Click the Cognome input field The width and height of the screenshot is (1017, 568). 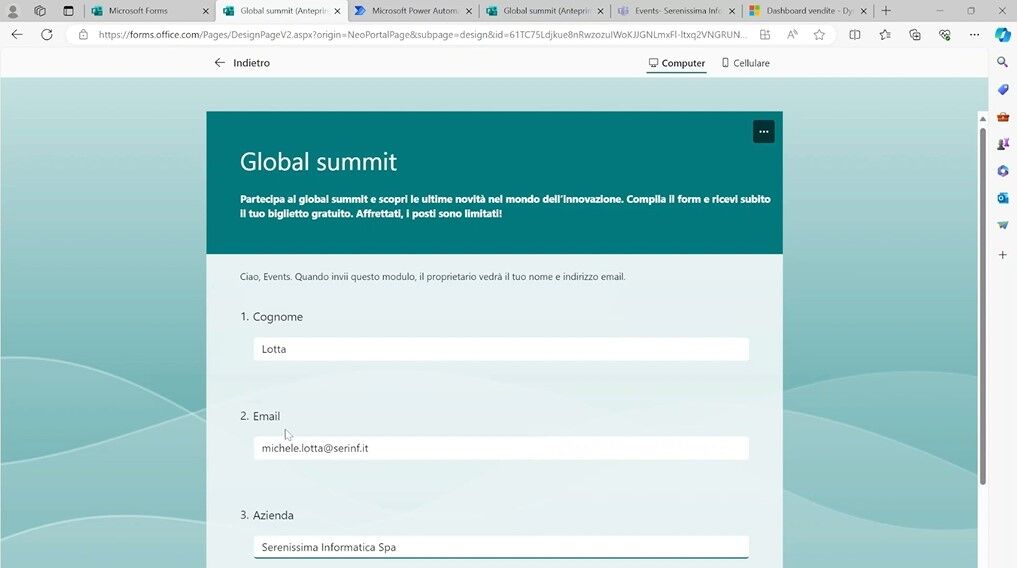pyautogui.click(x=500, y=349)
